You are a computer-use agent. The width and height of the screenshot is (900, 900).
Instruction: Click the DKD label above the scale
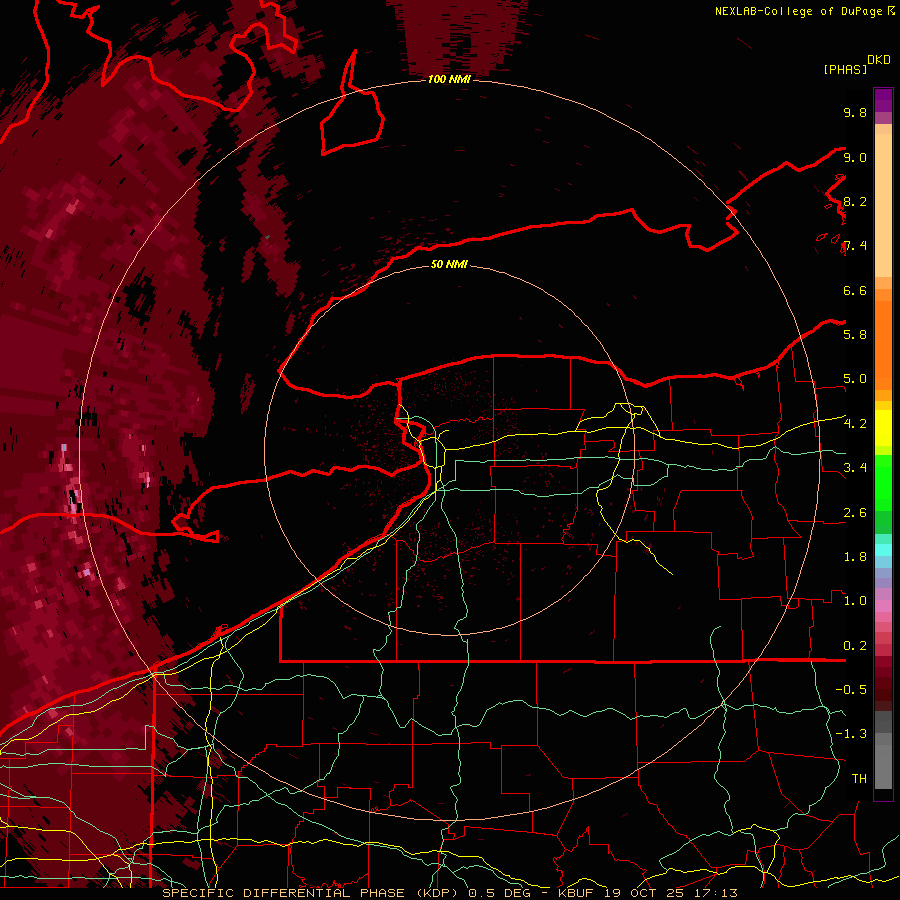[879, 60]
